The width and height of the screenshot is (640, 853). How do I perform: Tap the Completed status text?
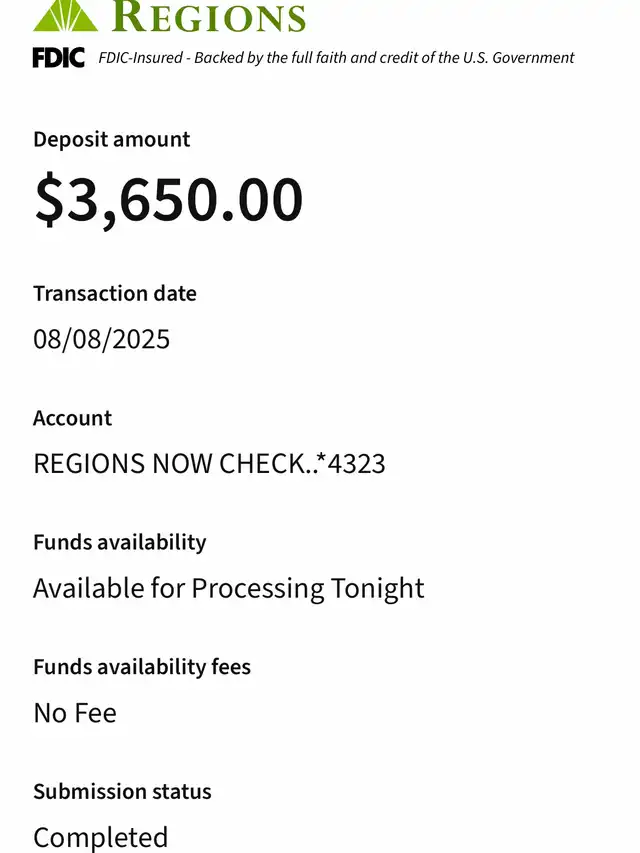[x=100, y=836]
